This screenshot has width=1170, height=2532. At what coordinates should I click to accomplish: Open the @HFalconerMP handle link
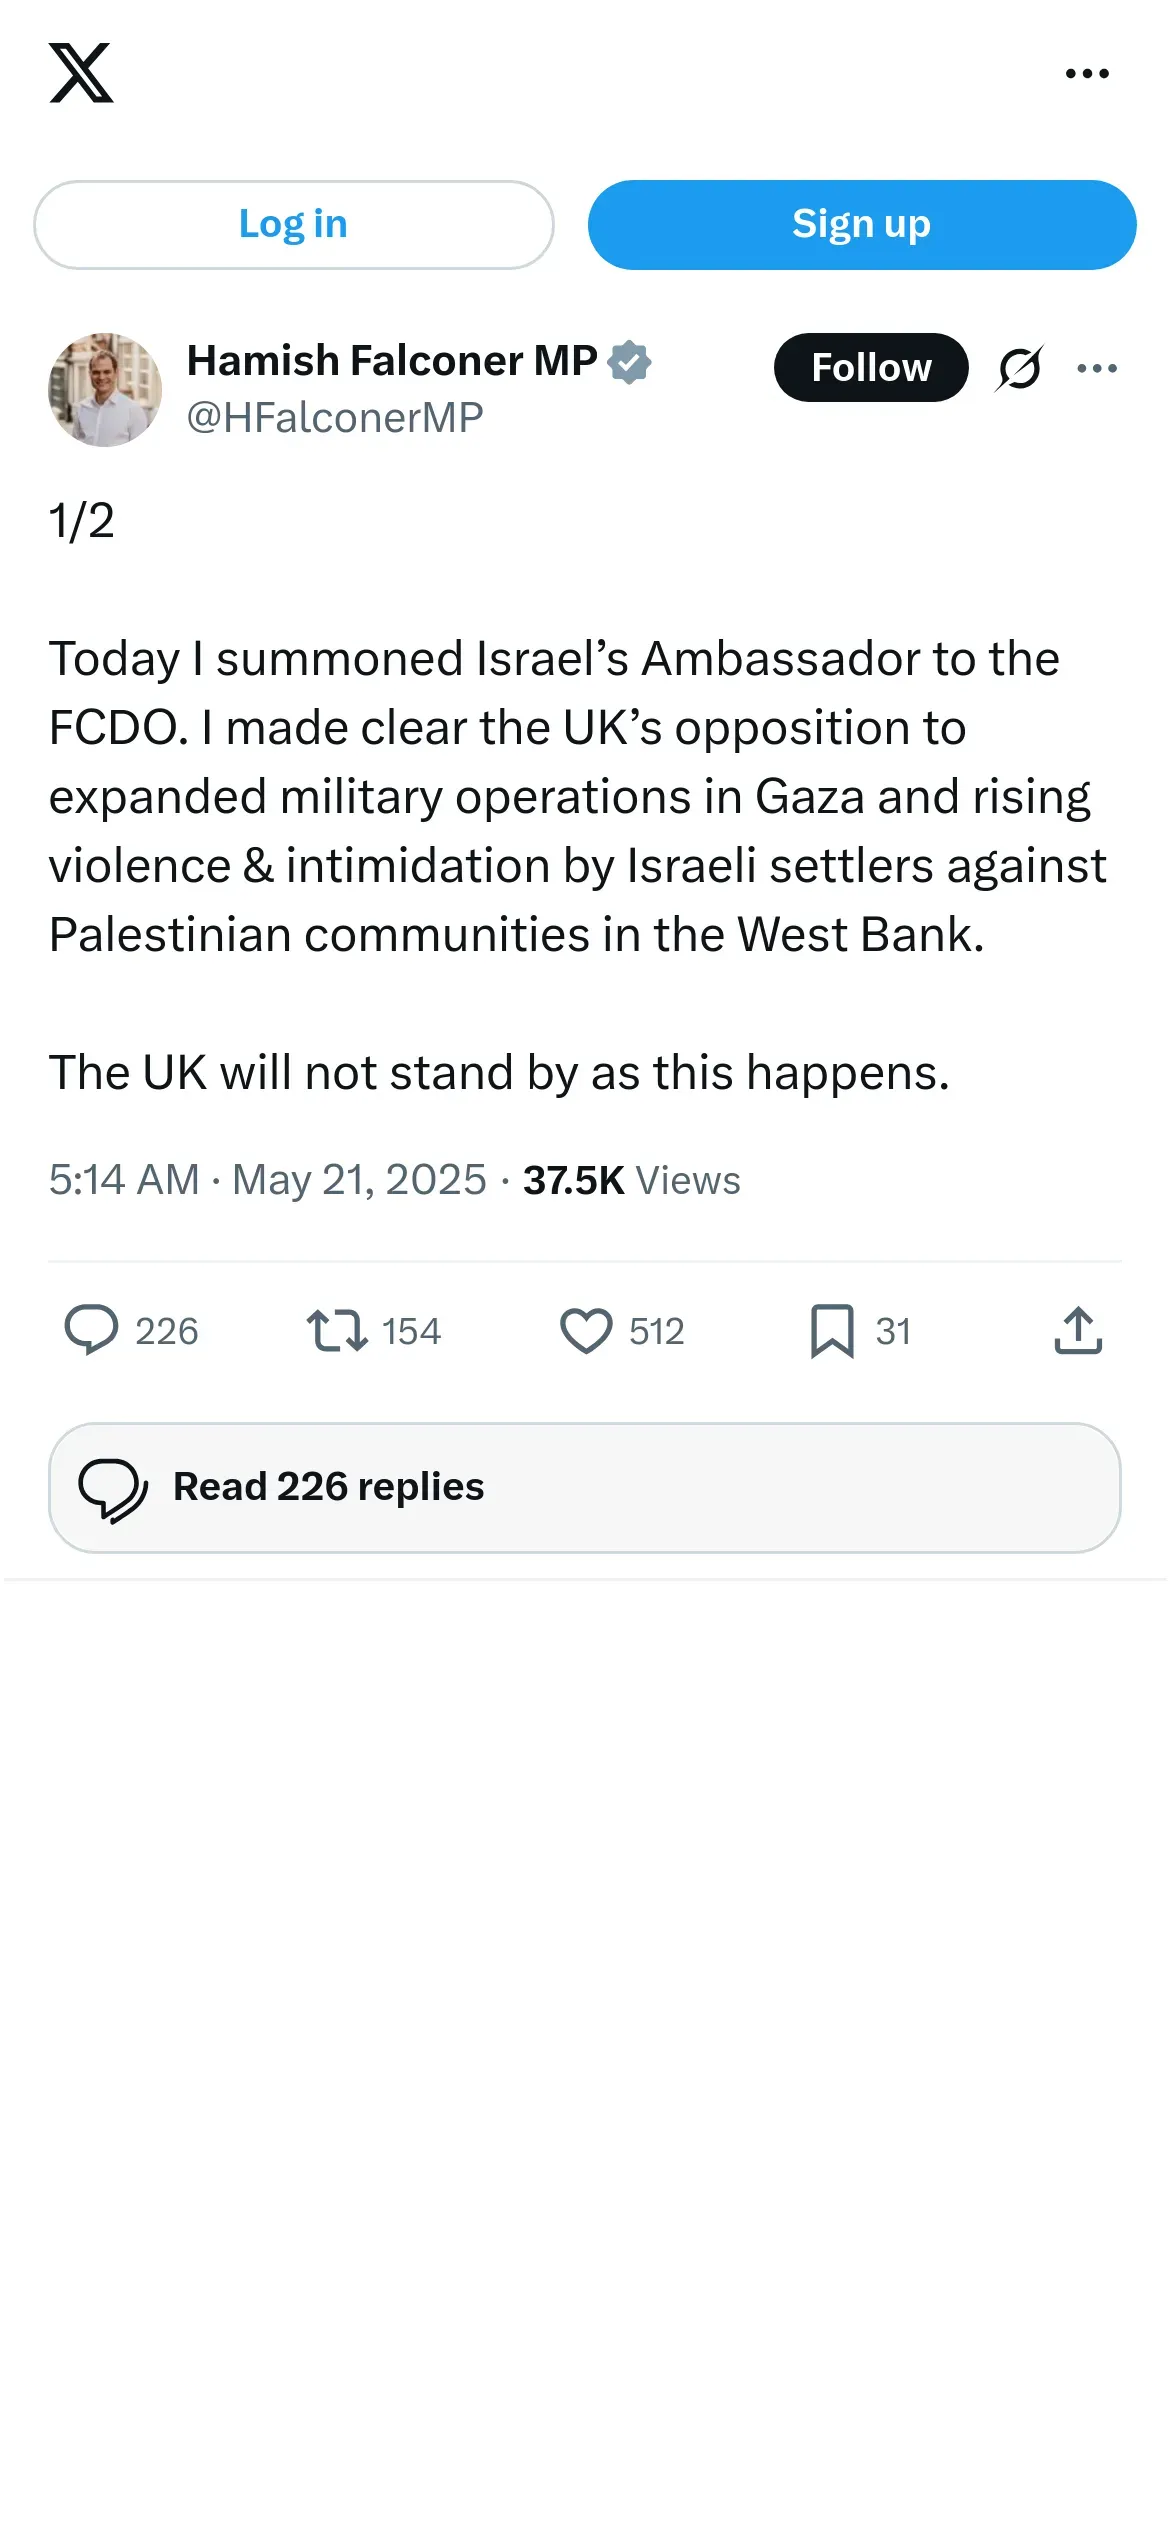335,418
